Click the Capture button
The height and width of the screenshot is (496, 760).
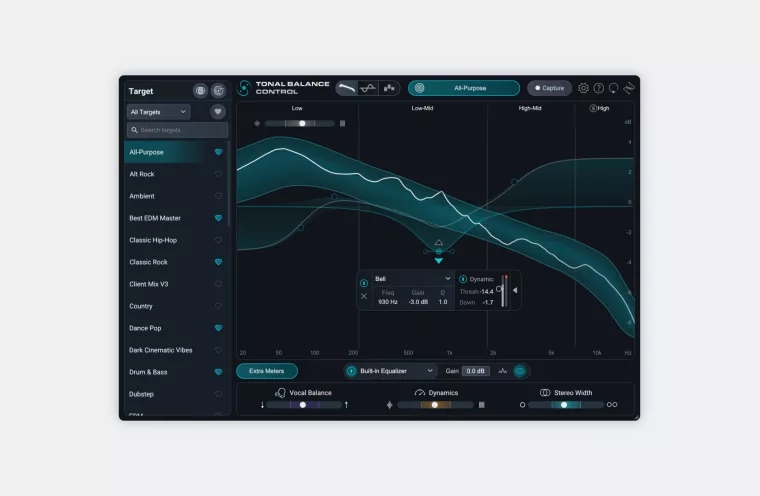(549, 88)
